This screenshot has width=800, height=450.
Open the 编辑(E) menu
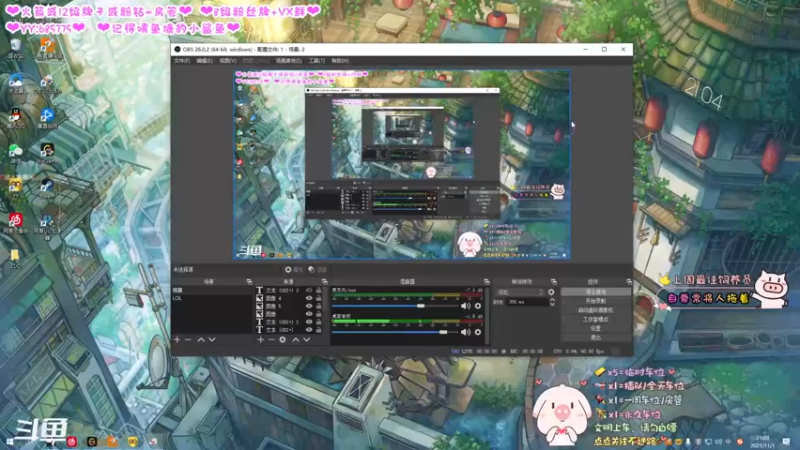(204, 61)
